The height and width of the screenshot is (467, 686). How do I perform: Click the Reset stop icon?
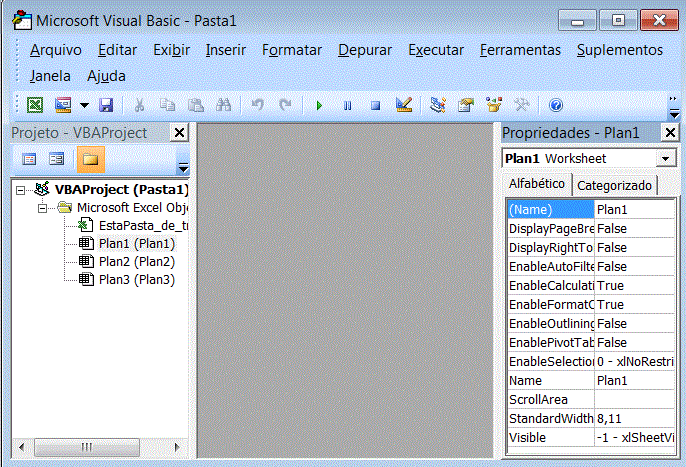click(375, 105)
